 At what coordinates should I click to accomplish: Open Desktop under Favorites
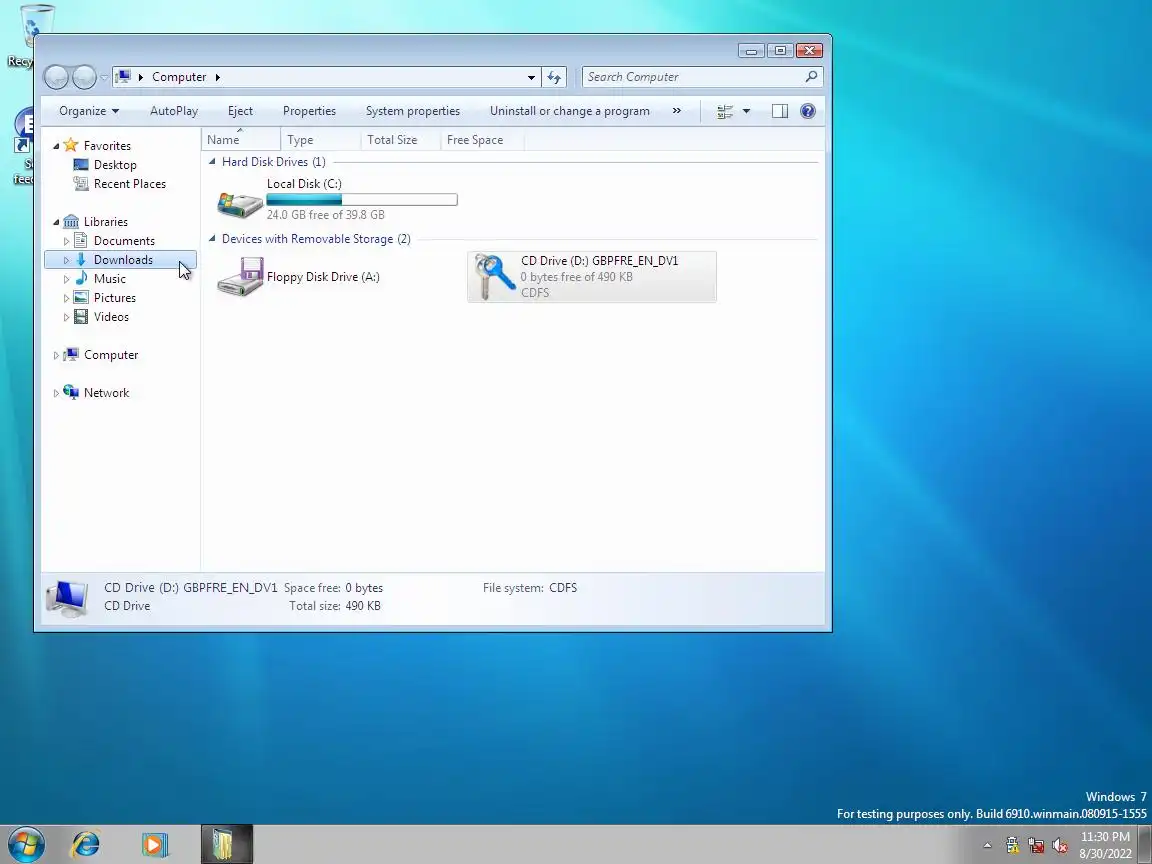click(x=115, y=165)
